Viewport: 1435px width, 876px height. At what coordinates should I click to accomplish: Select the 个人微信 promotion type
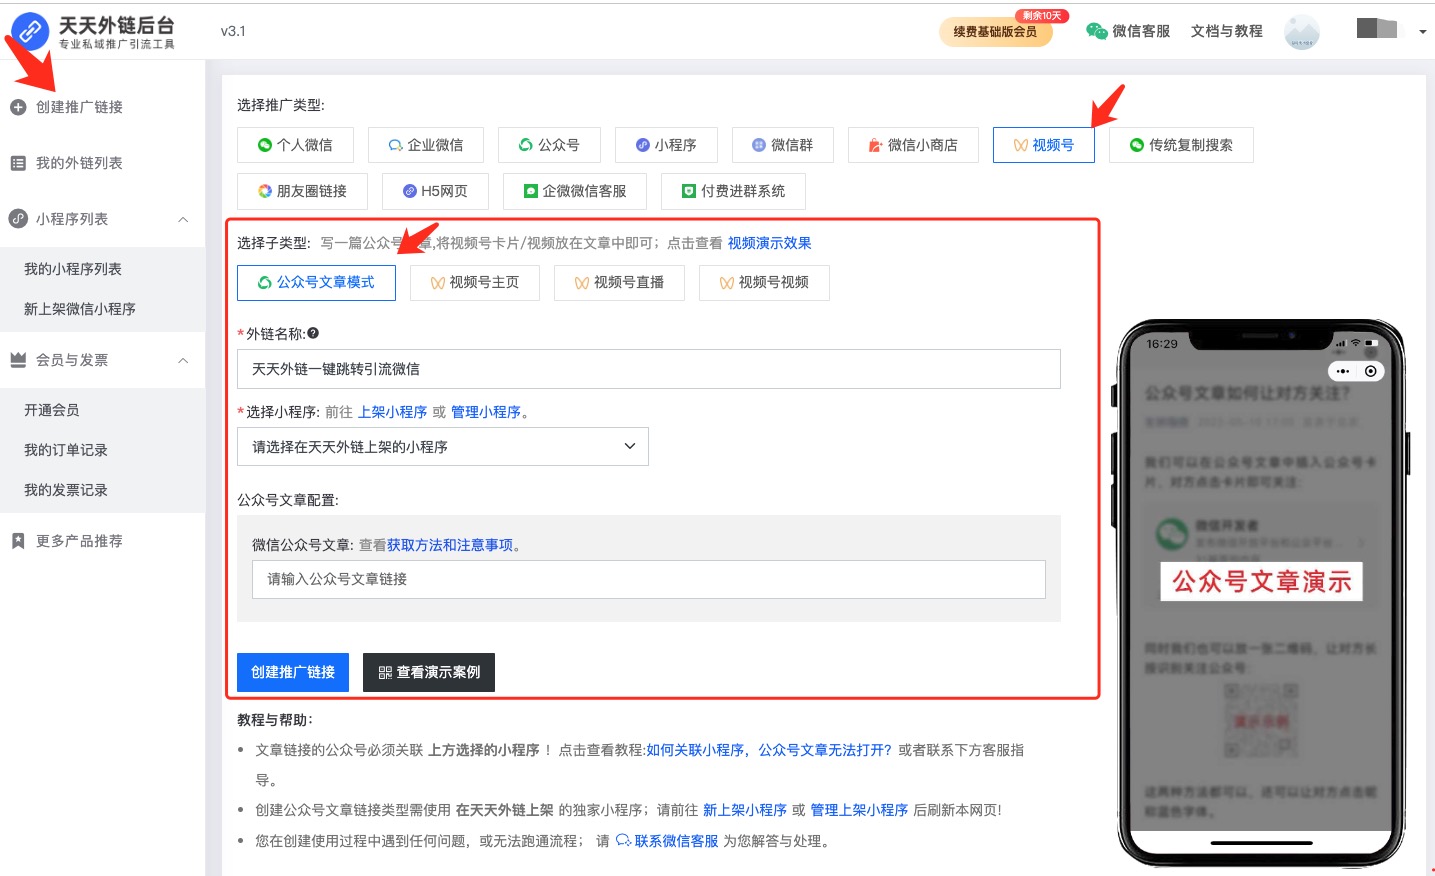[295, 145]
